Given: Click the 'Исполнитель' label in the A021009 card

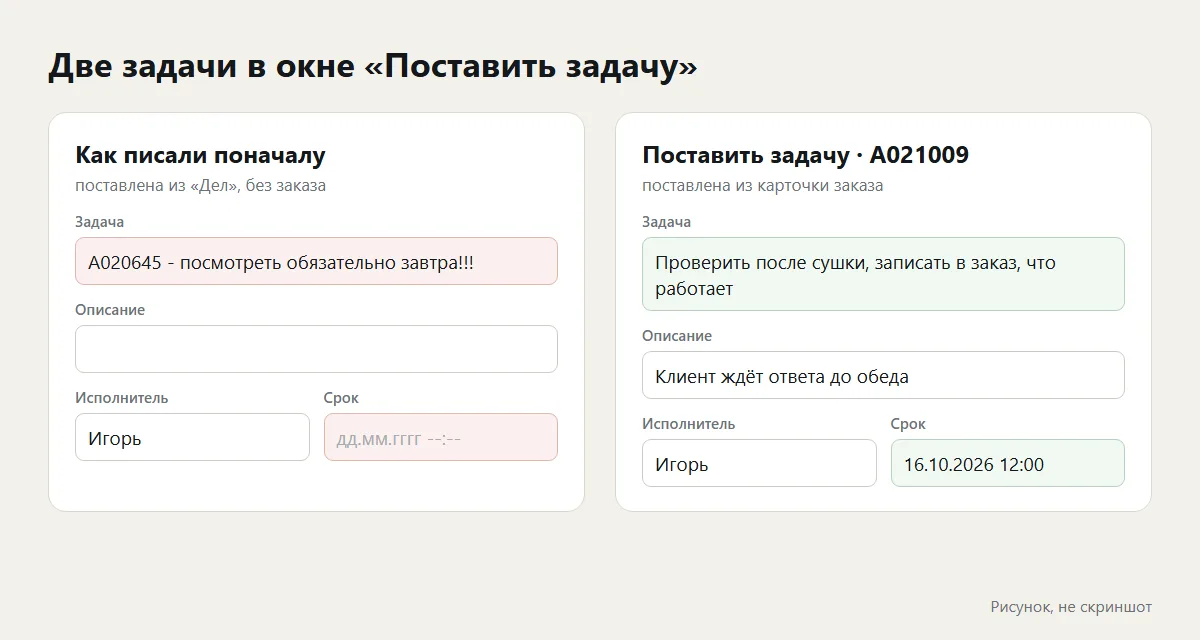Looking at the screenshot, I should point(688,424).
